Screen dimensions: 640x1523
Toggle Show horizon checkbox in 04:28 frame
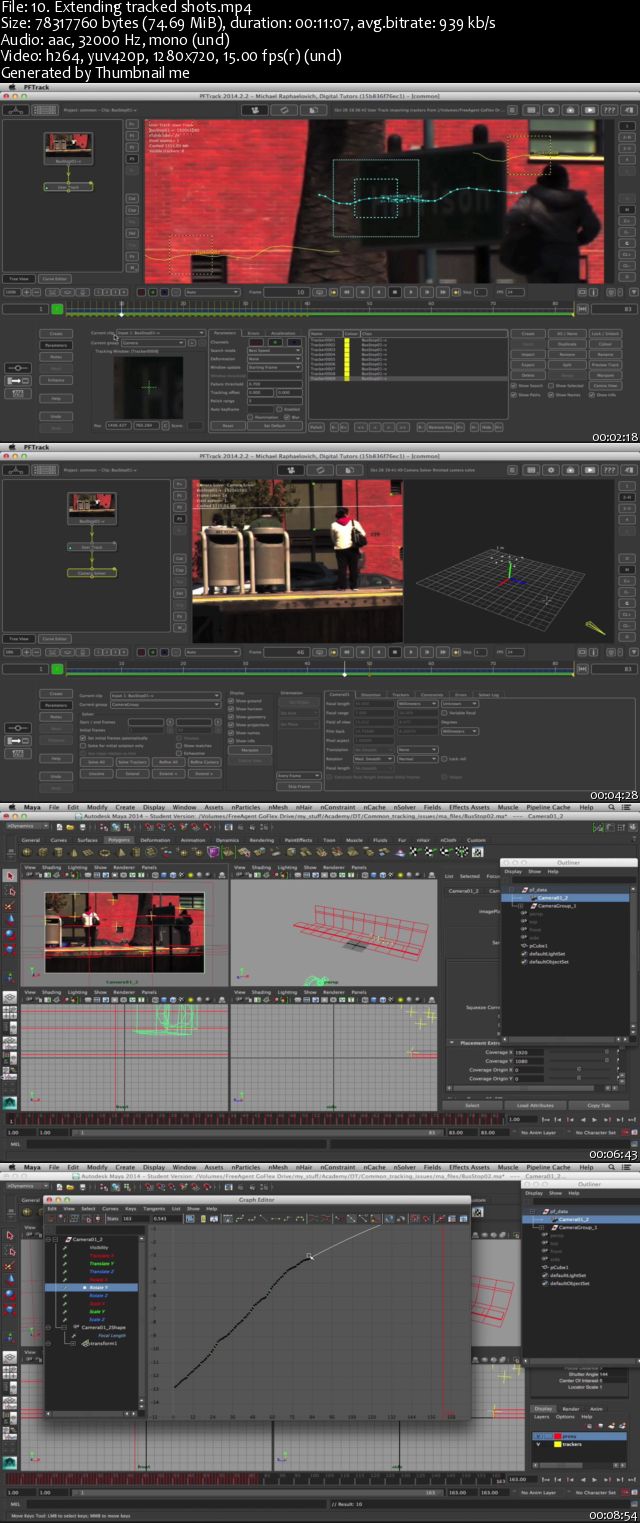point(230,709)
